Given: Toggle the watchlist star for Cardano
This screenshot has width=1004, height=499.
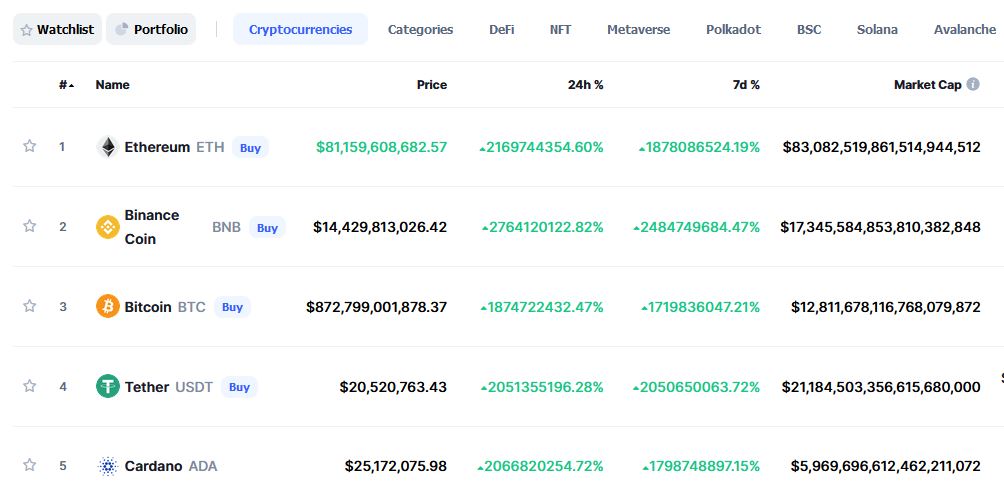Looking at the screenshot, I should pos(29,465).
